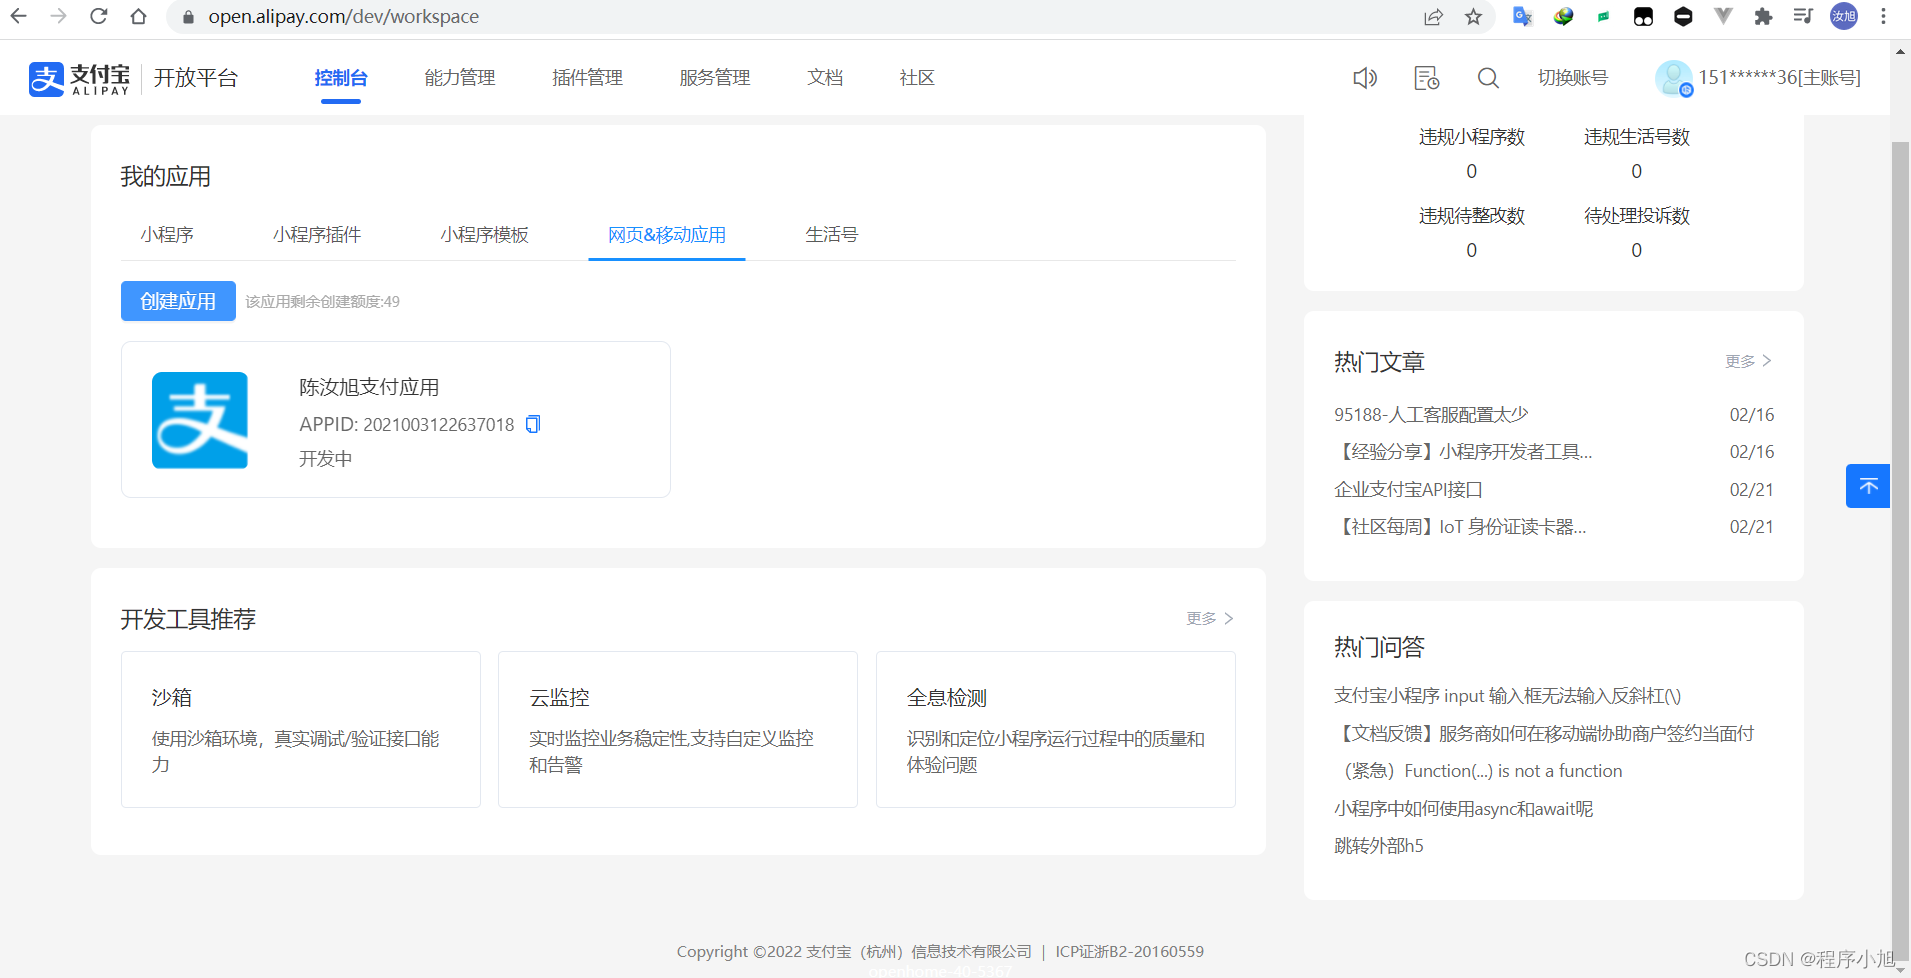The height and width of the screenshot is (978, 1911).
Task: Select the 网页&移动应用 tab
Action: click(667, 235)
